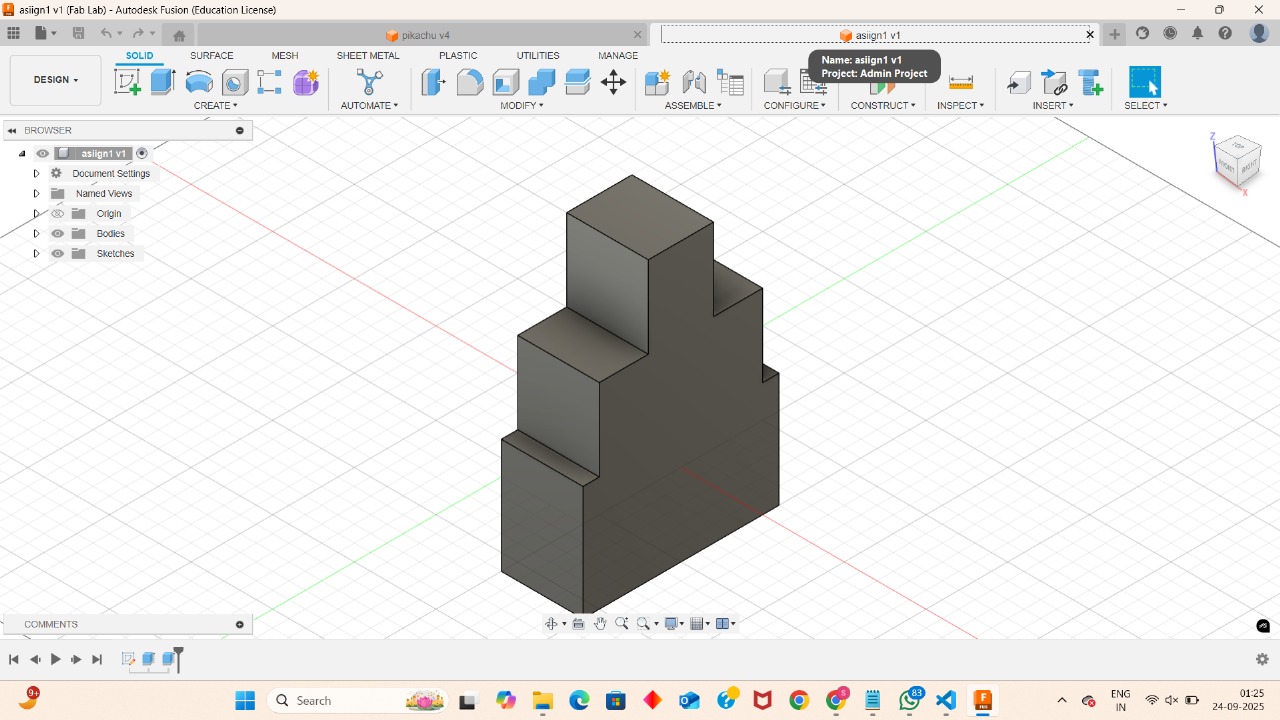This screenshot has height=720, width=1280.
Task: Select the Extrude tool
Action: pyautogui.click(x=162, y=82)
